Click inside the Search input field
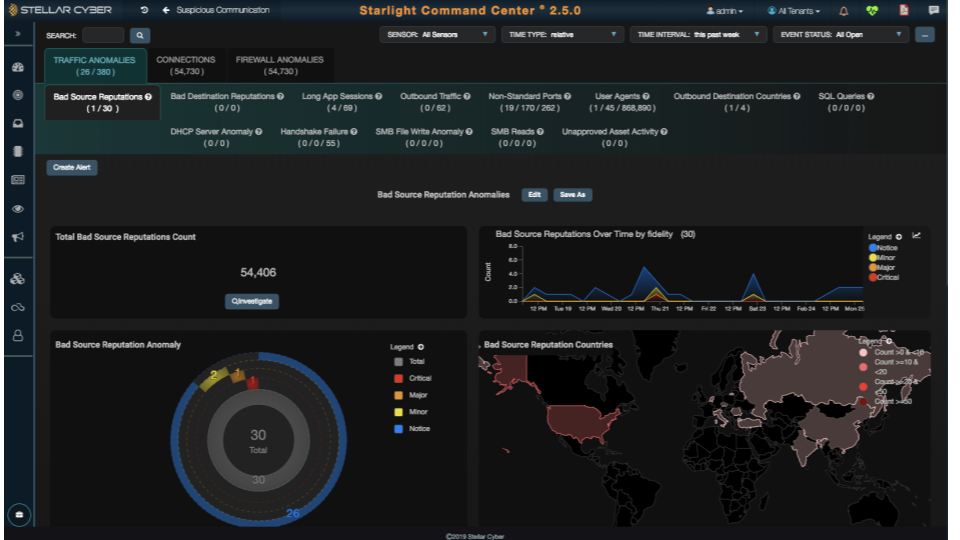960x540 pixels. click(x=103, y=36)
